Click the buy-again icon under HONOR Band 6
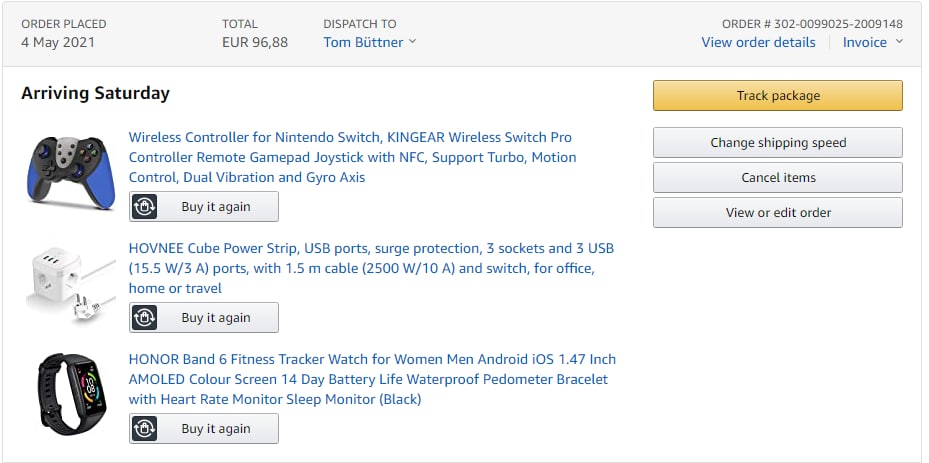Image resolution: width=929 pixels, height=463 pixels. [146, 429]
